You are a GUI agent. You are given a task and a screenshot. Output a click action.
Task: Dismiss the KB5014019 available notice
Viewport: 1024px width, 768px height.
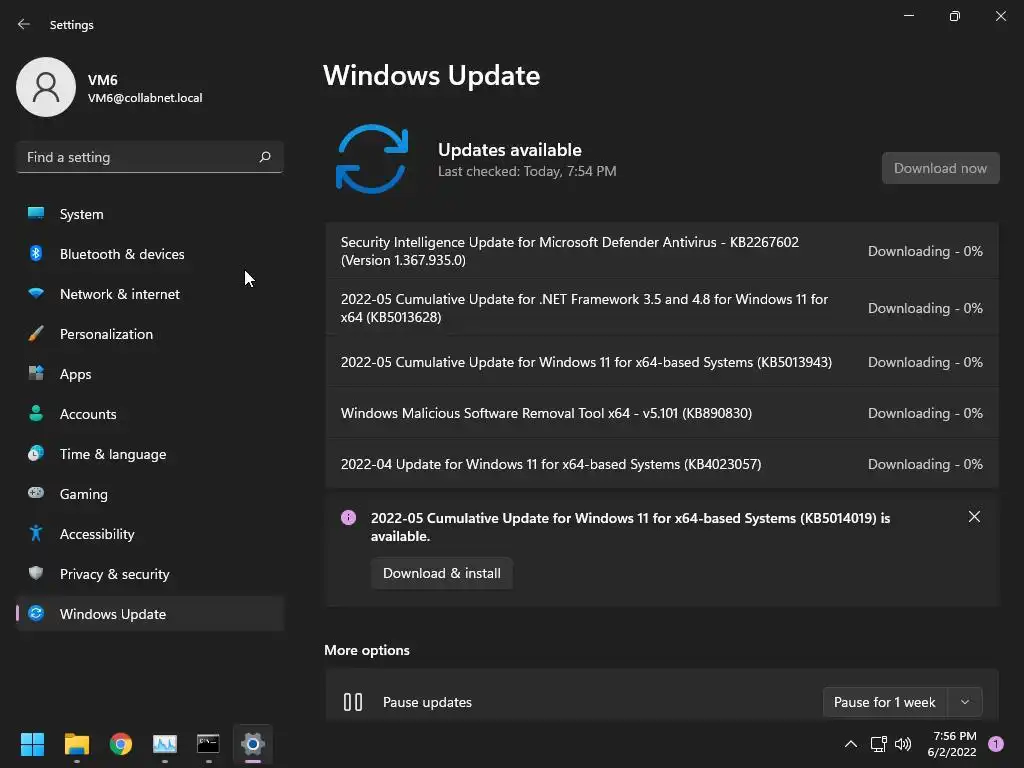point(974,517)
